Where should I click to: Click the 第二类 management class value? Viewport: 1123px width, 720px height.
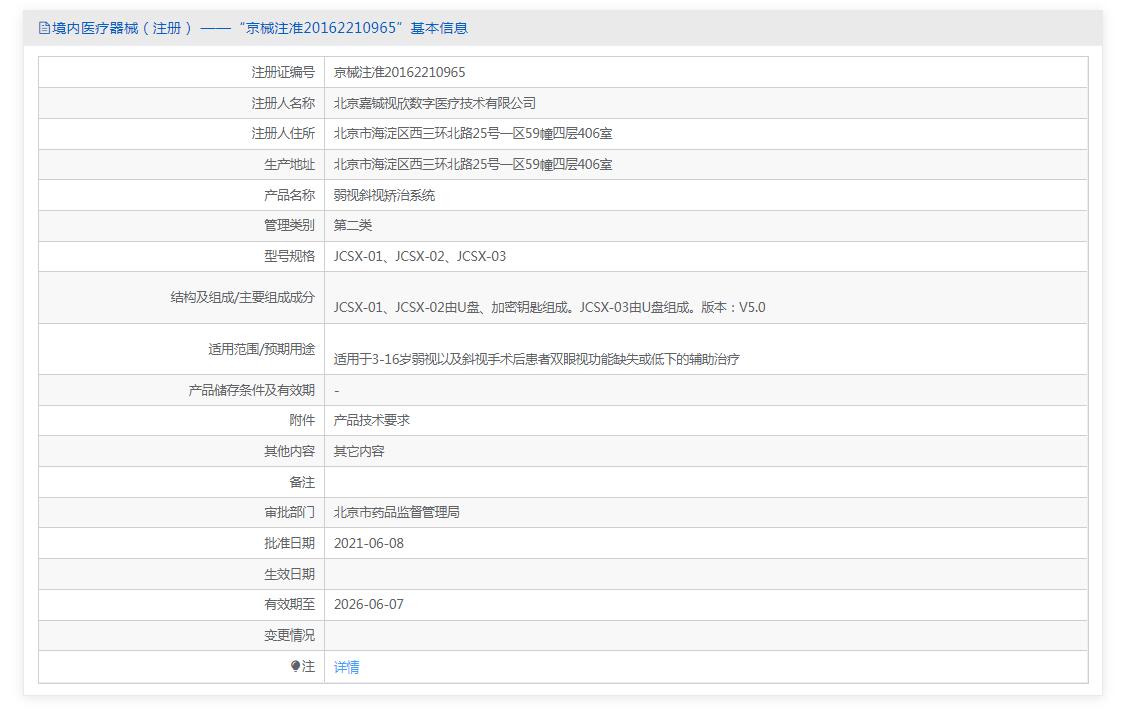click(x=352, y=225)
